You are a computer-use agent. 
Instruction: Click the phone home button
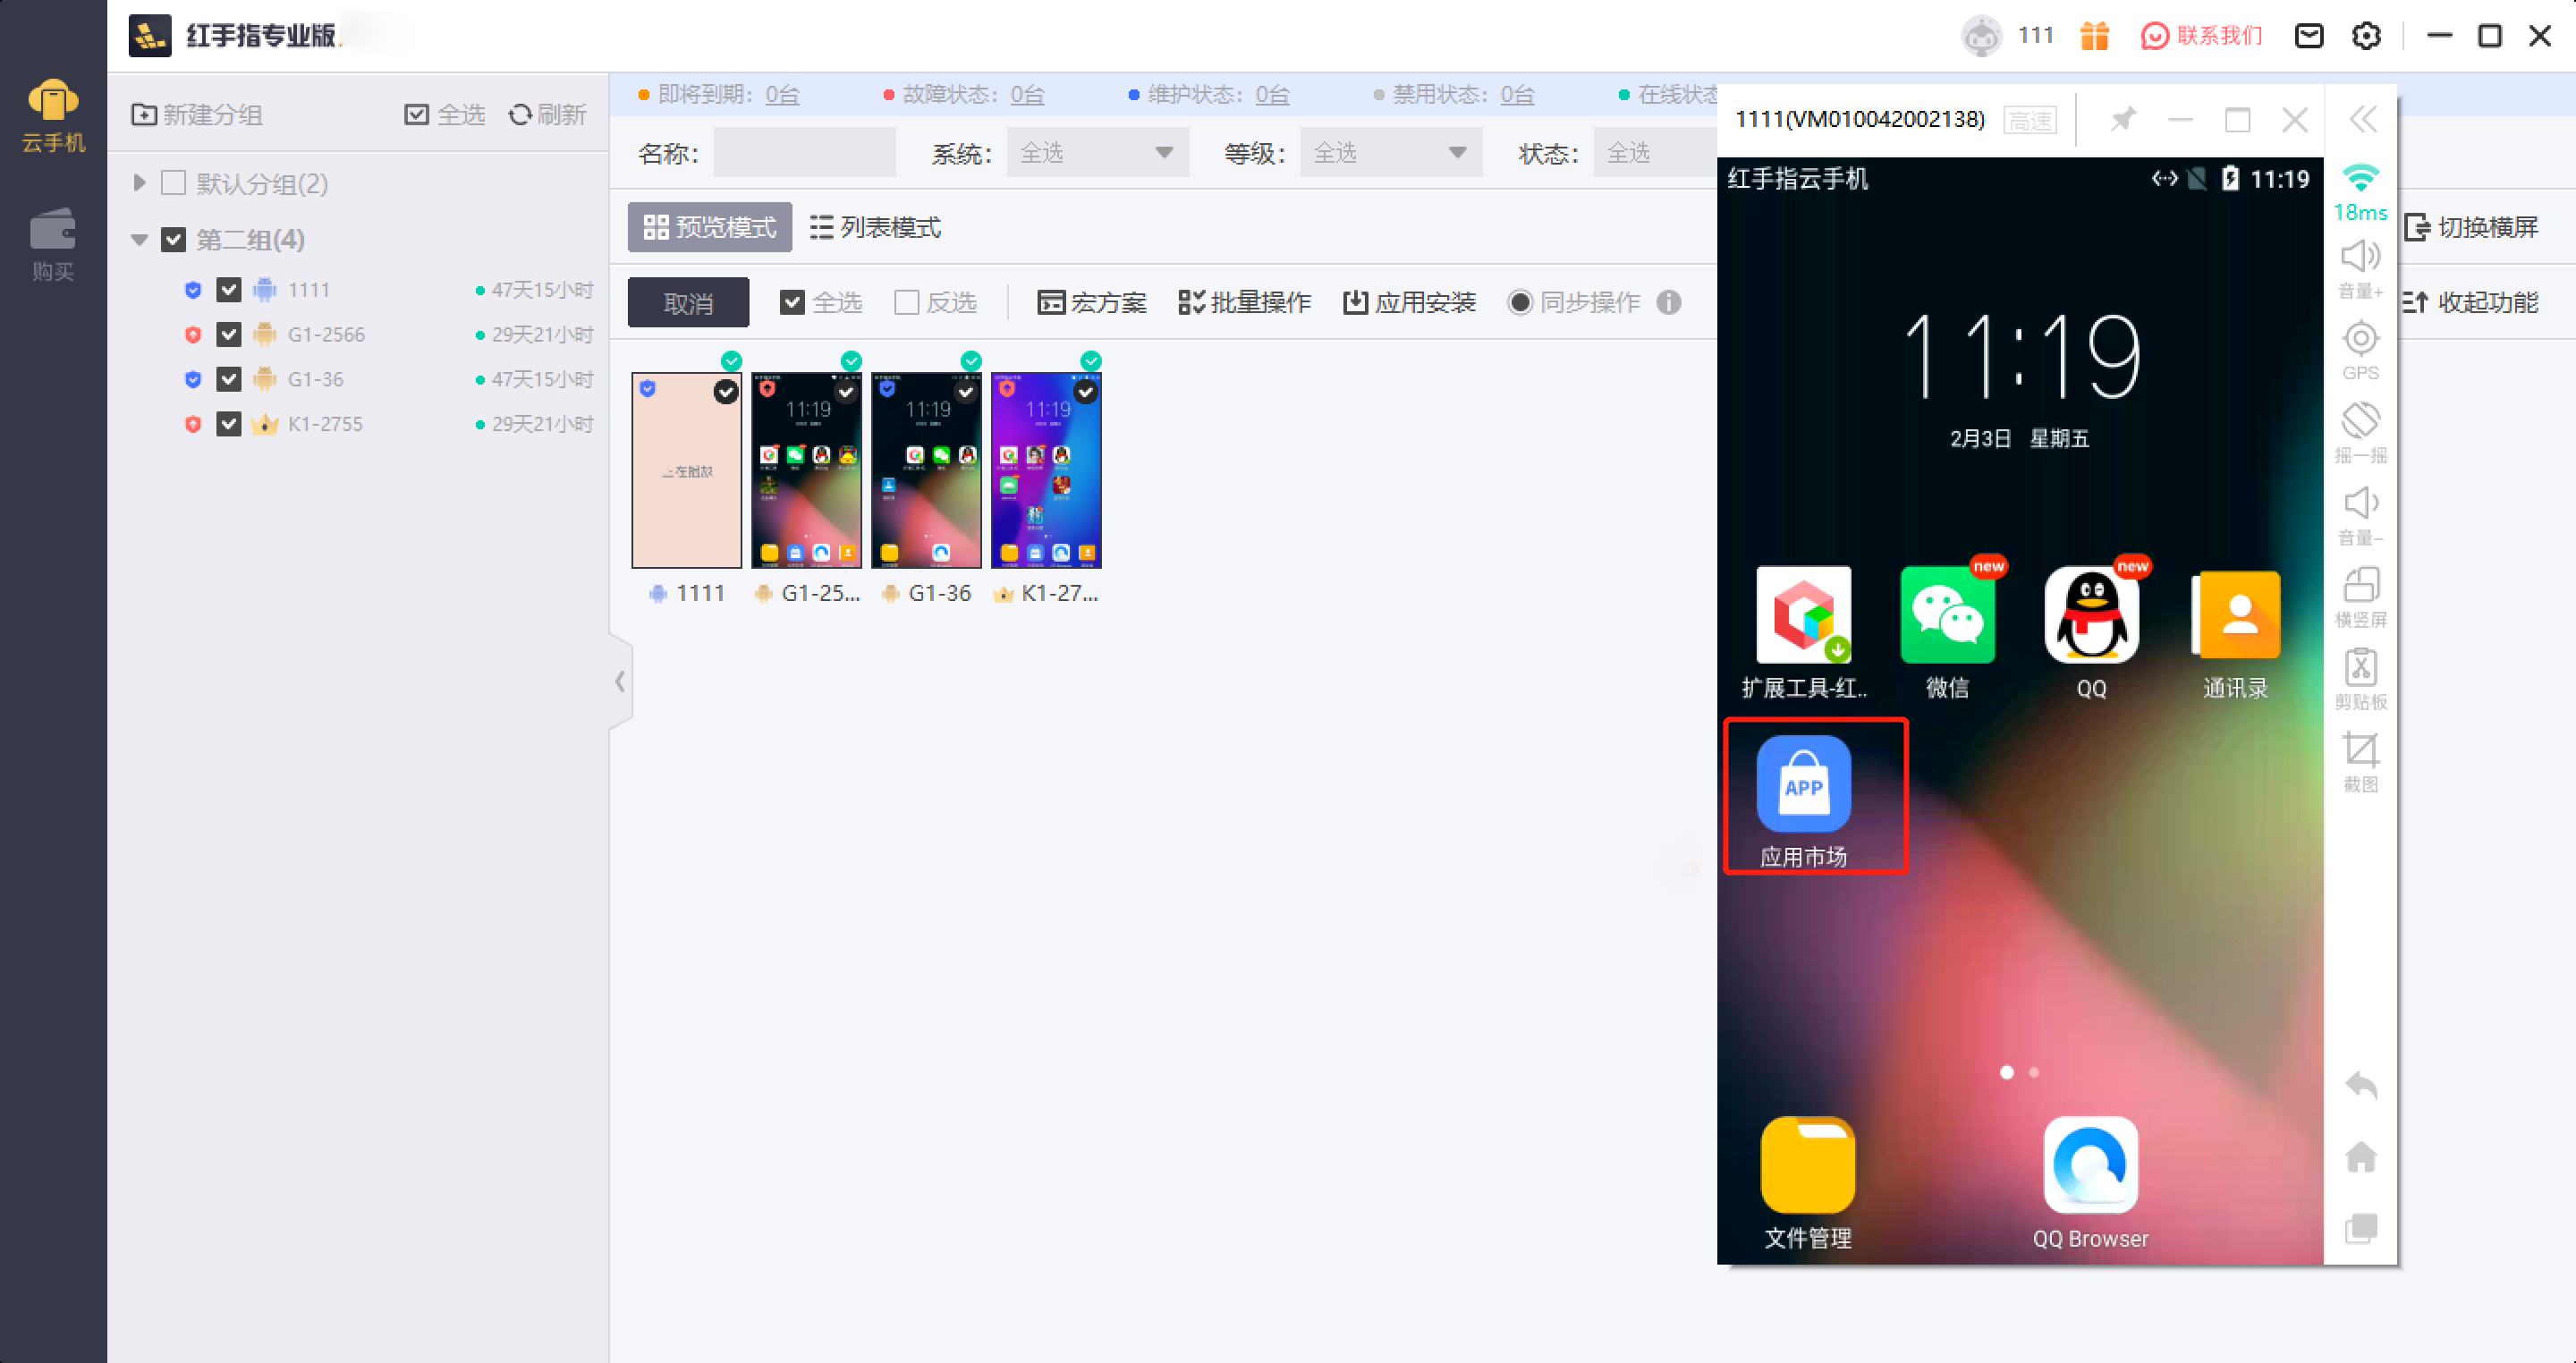click(2361, 1157)
